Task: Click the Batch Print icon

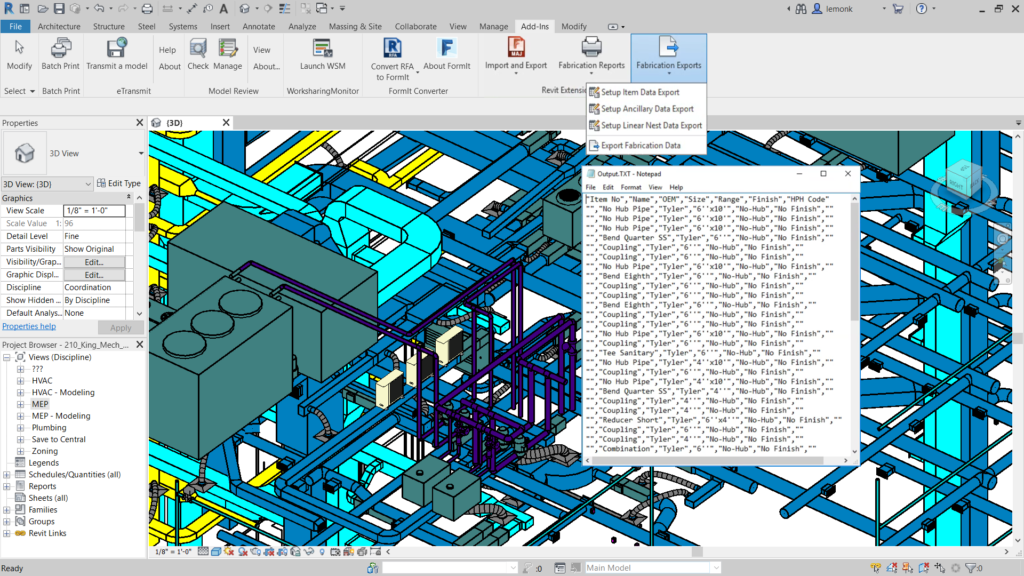Action: click(x=61, y=48)
